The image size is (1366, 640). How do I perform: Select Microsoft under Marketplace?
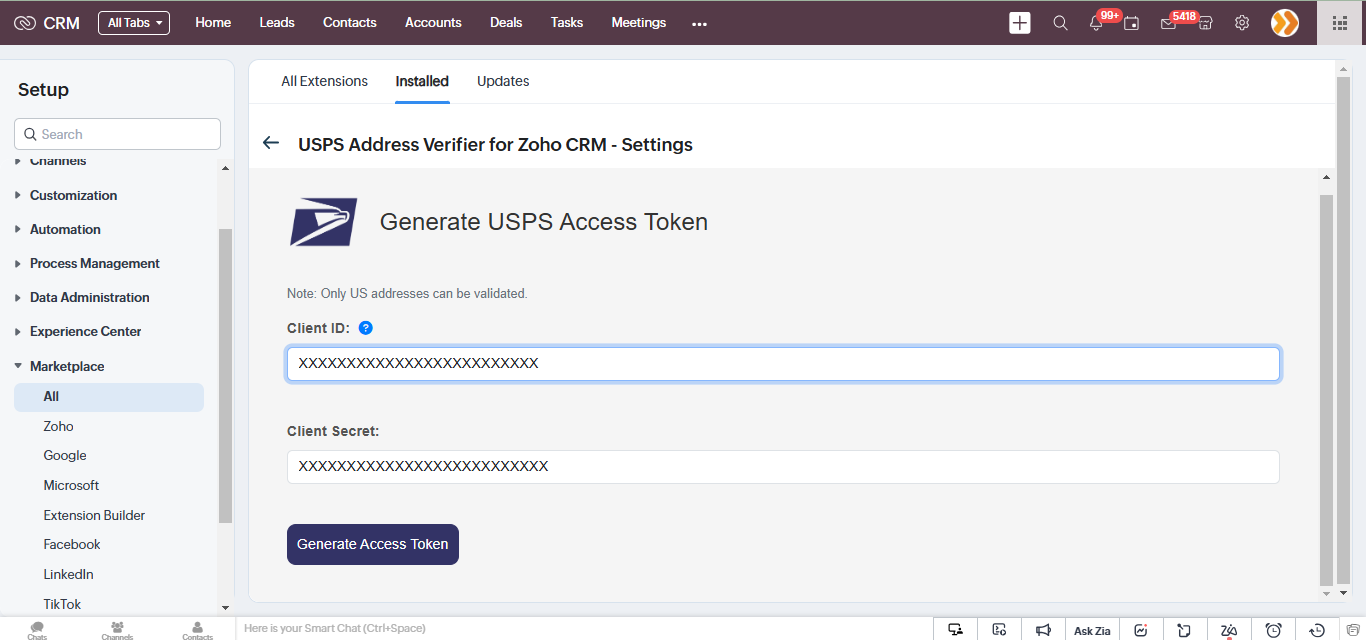(x=71, y=485)
